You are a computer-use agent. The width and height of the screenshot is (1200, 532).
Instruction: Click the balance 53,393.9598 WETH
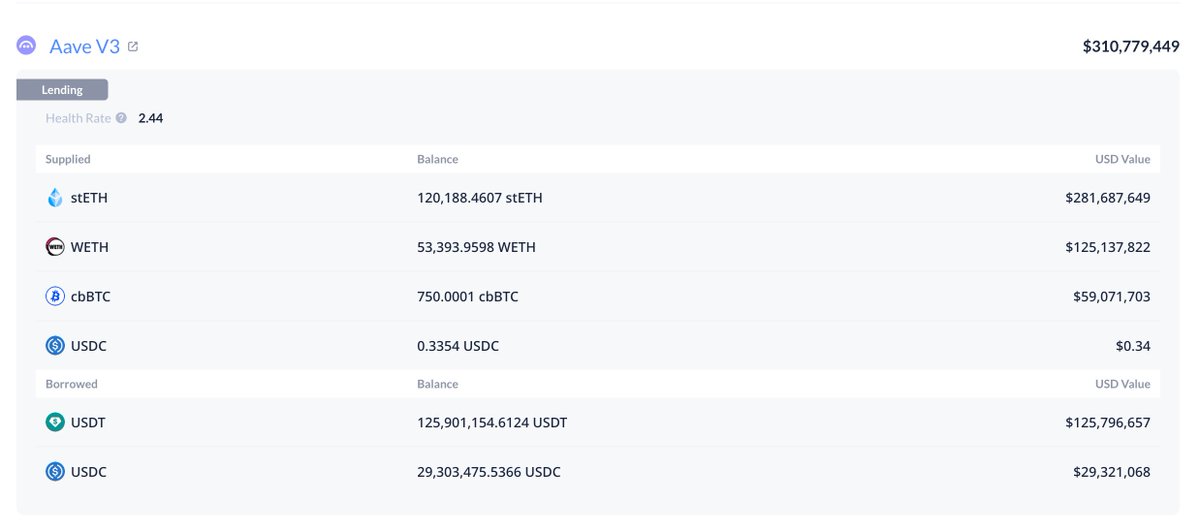pos(476,247)
